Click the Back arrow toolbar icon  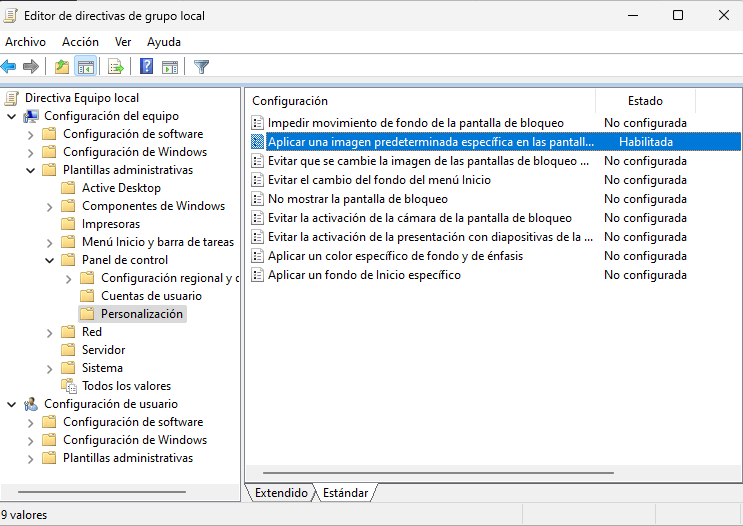point(9,67)
